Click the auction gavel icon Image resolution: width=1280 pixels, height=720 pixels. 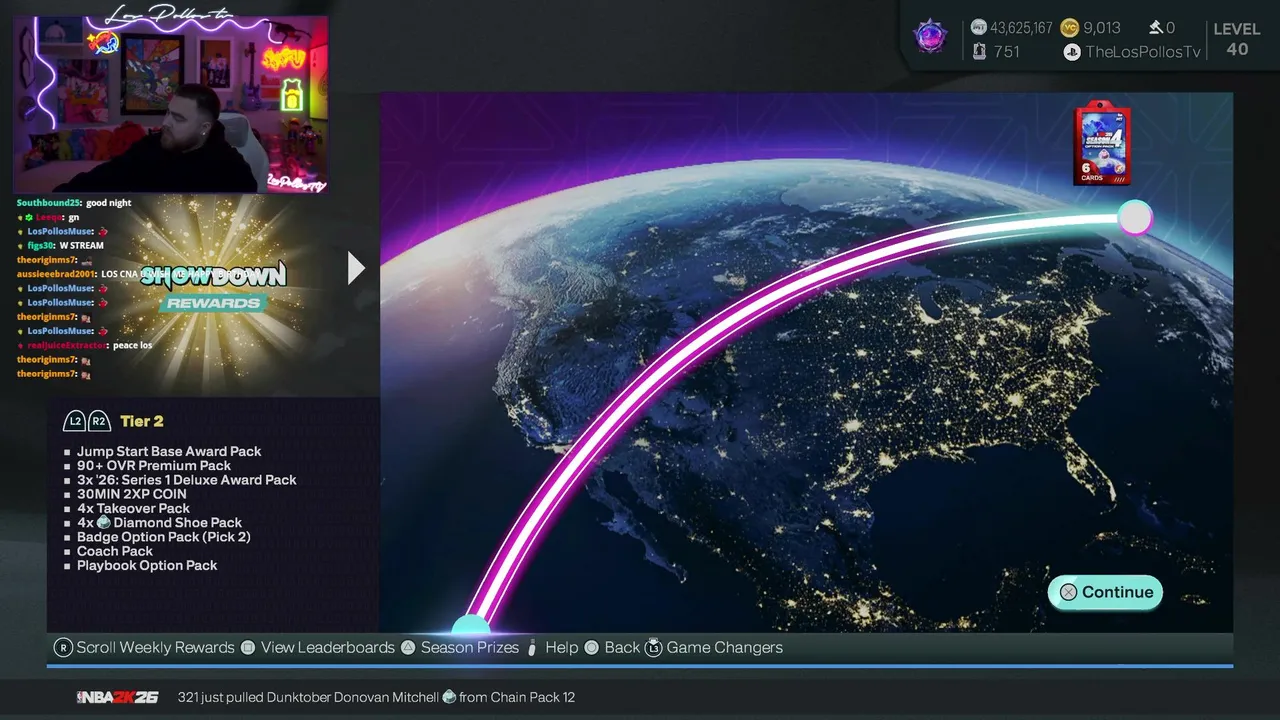click(x=1155, y=28)
